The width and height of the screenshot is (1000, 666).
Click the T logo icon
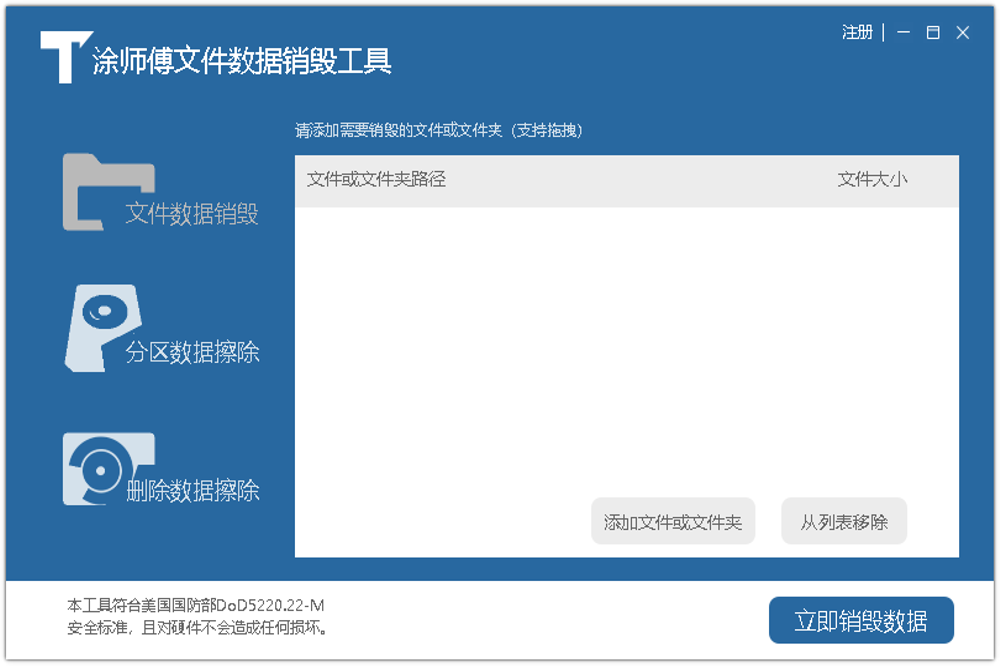click(x=66, y=57)
